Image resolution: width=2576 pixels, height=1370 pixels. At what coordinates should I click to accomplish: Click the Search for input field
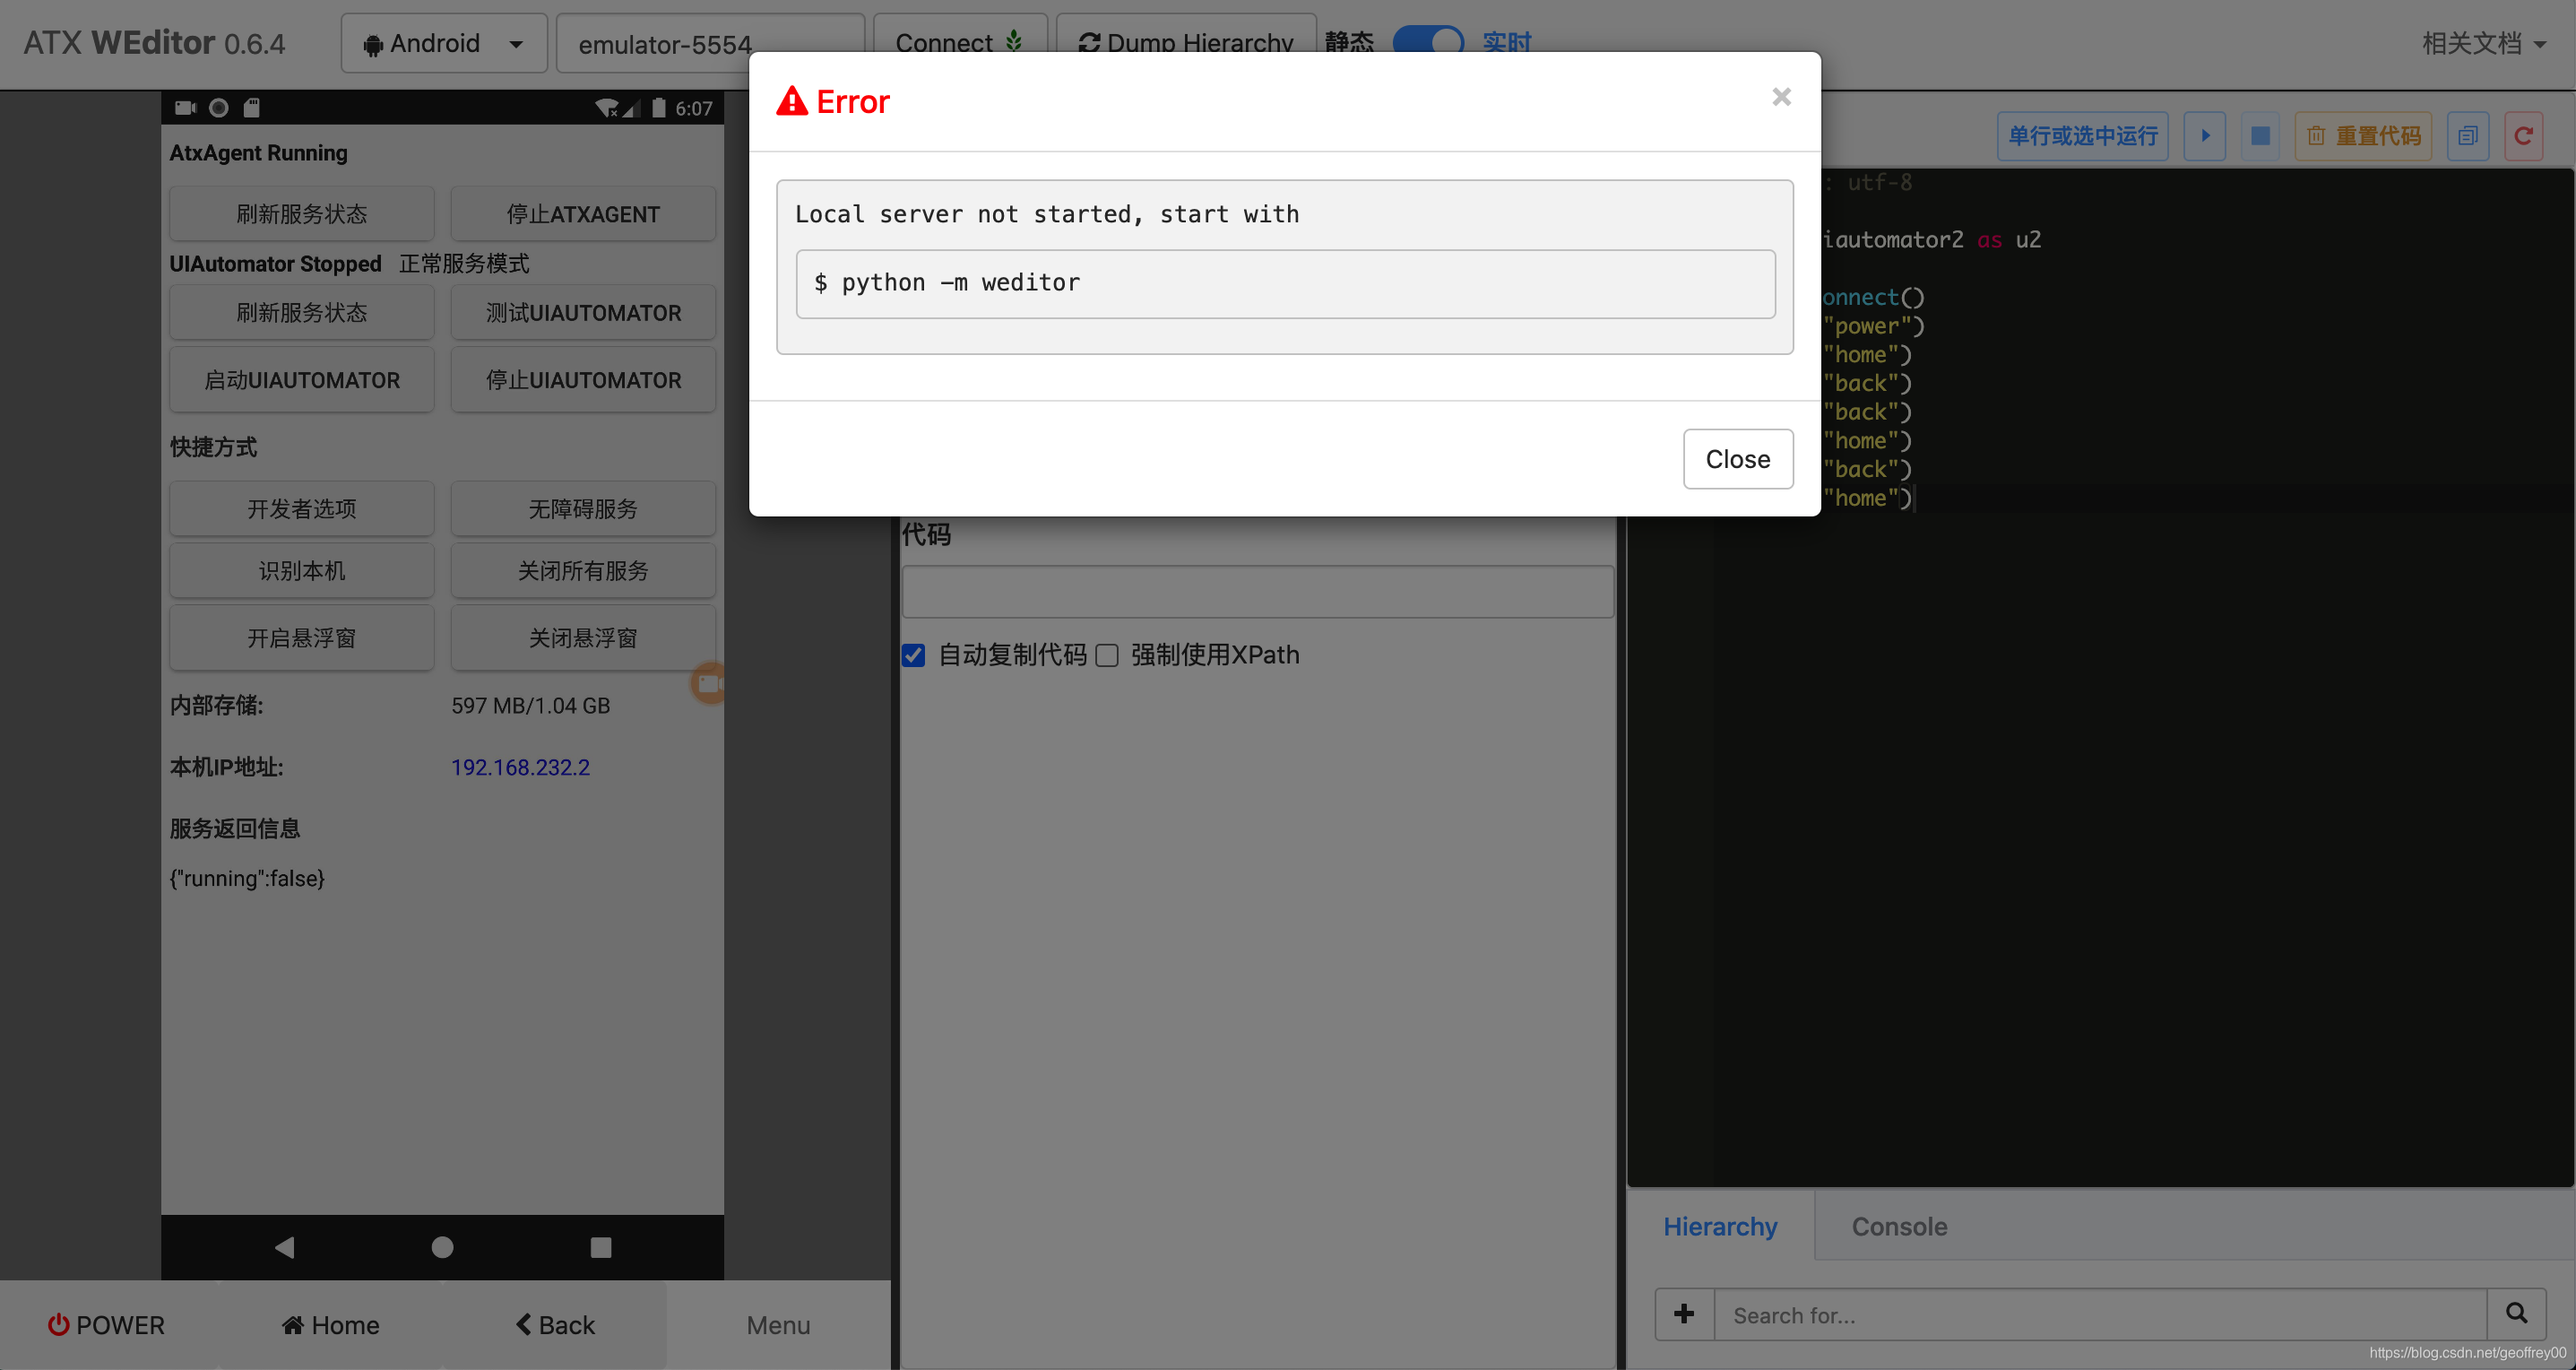click(x=2100, y=1314)
